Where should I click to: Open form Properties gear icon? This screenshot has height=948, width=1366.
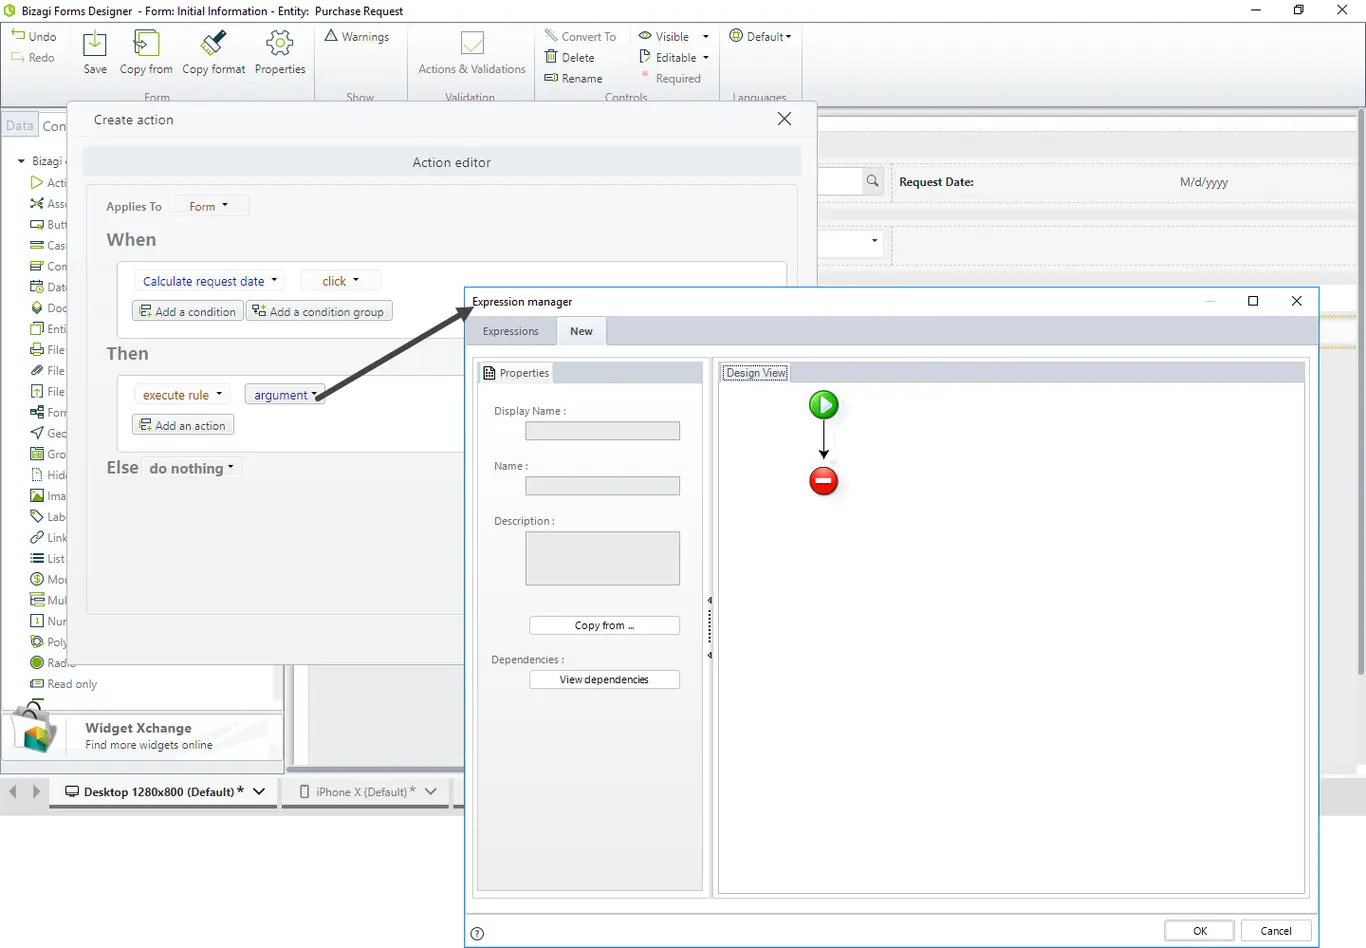coord(280,44)
